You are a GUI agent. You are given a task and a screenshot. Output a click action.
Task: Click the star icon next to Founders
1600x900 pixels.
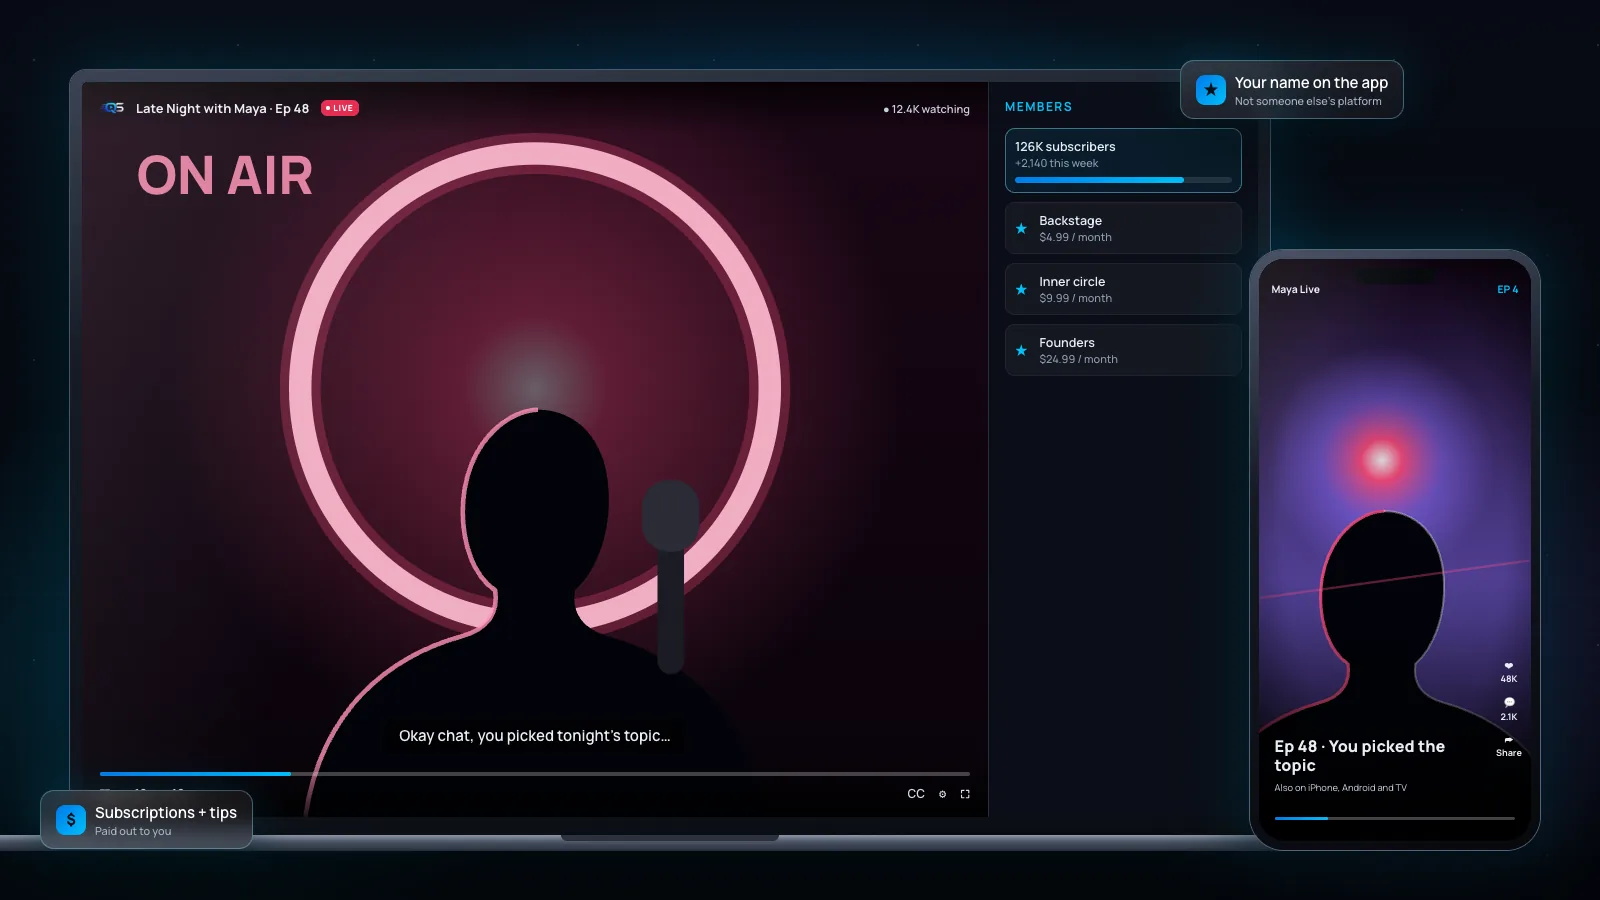[x=1021, y=350]
